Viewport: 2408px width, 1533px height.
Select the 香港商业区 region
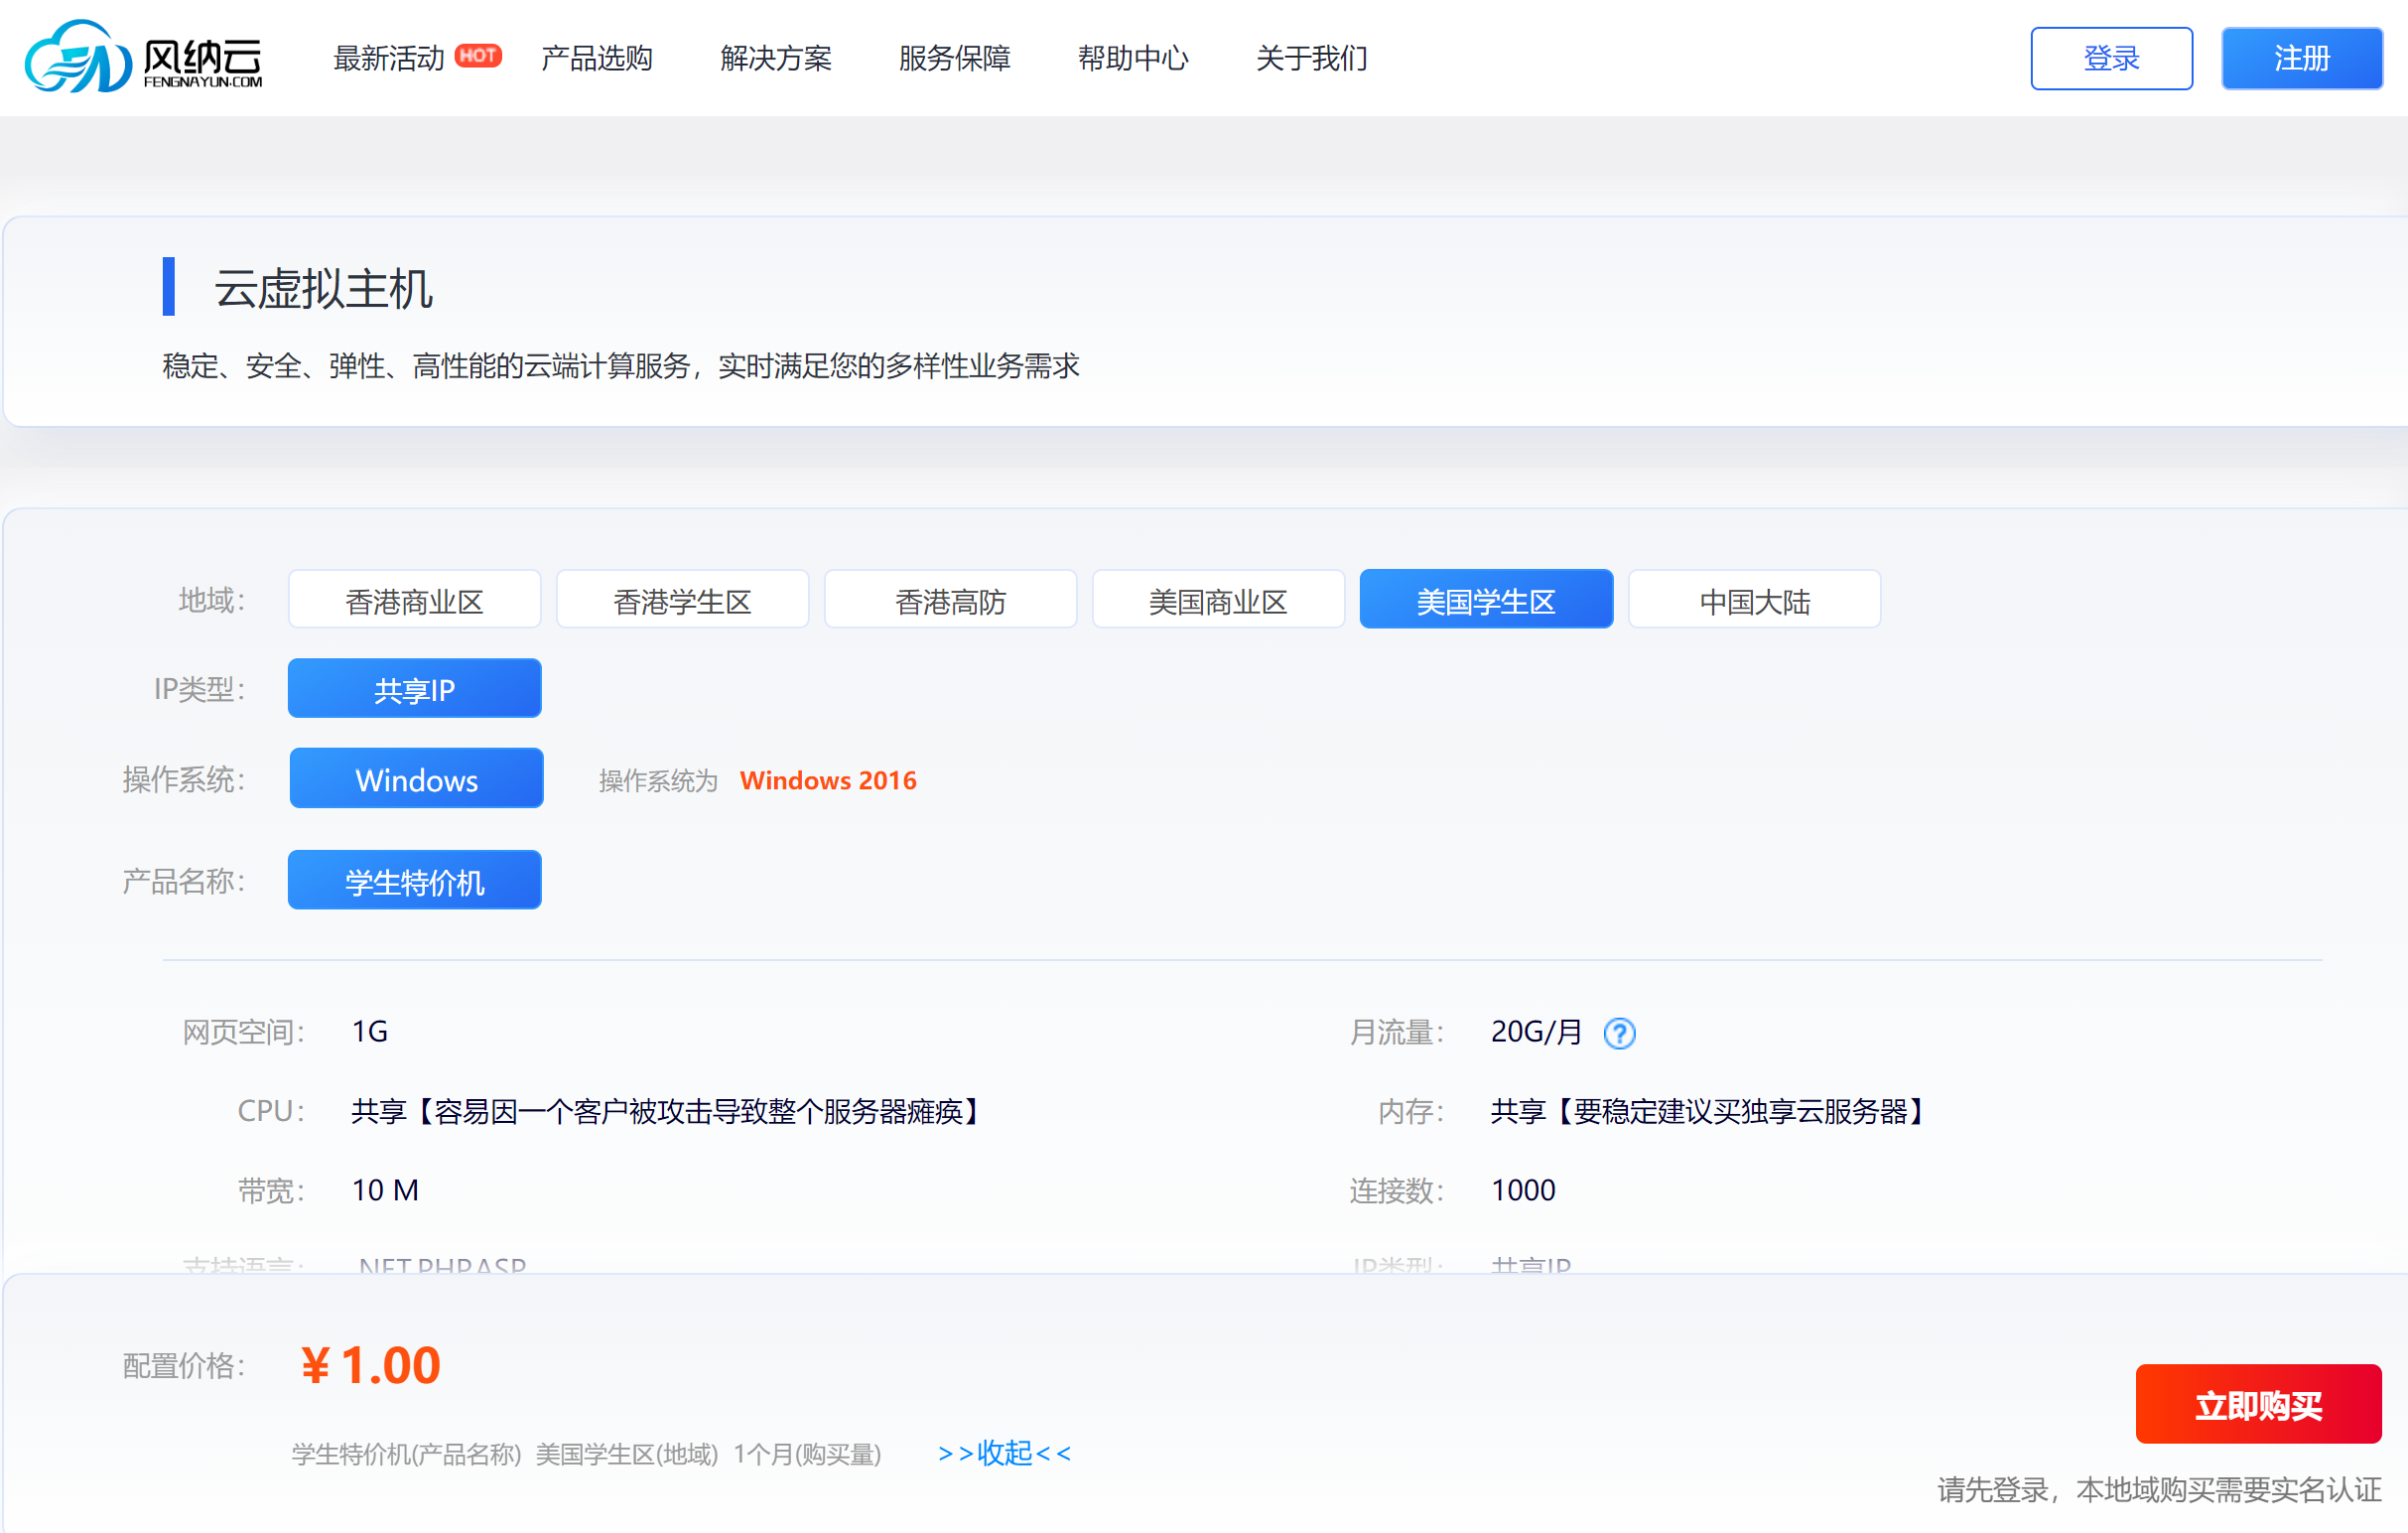tap(415, 600)
